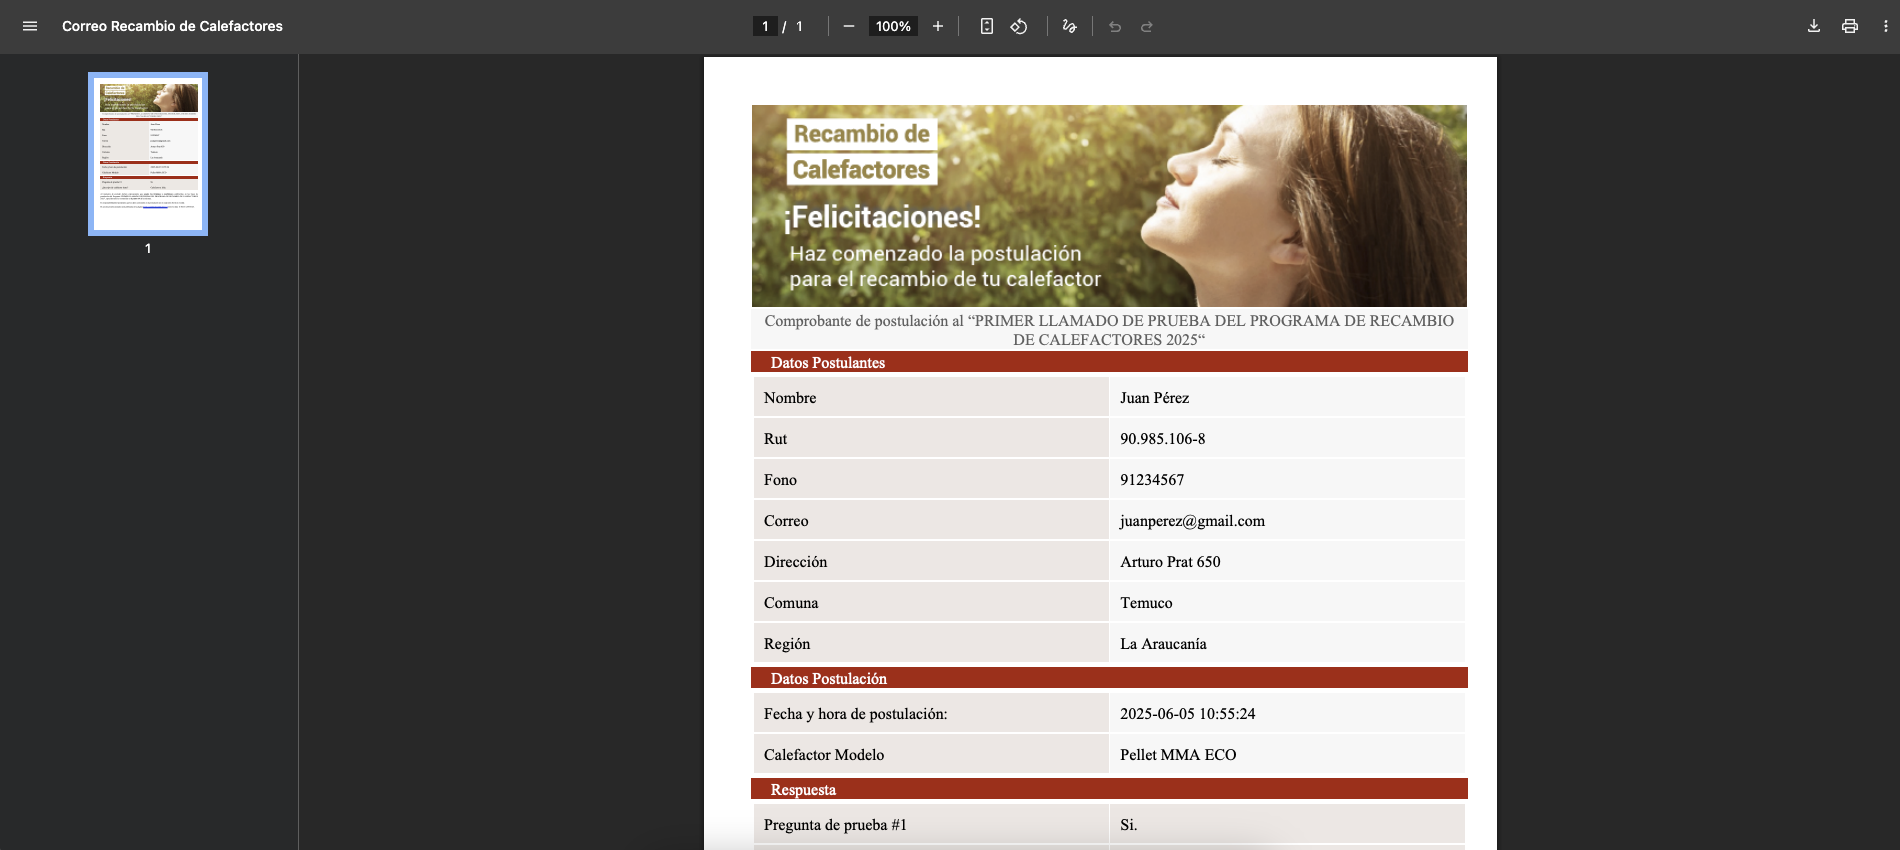Click the fit to page icon
This screenshot has height=850, width=1900.
(987, 26)
